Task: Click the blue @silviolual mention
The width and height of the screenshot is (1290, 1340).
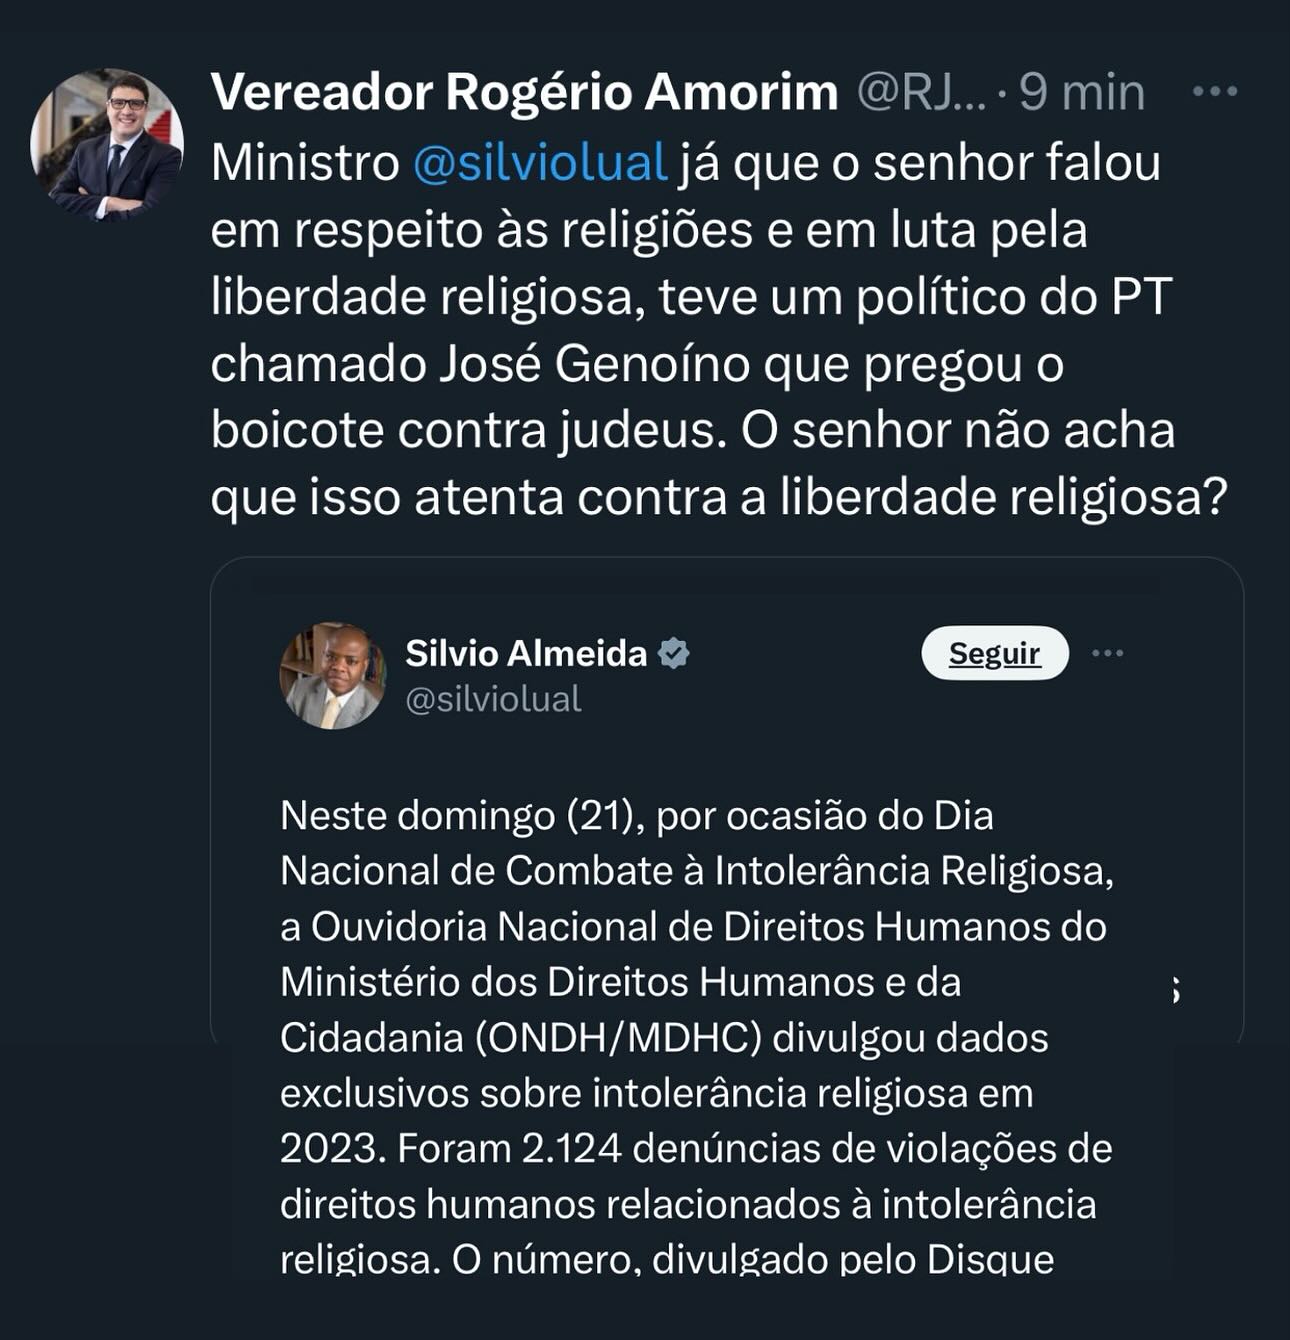Action: (540, 163)
